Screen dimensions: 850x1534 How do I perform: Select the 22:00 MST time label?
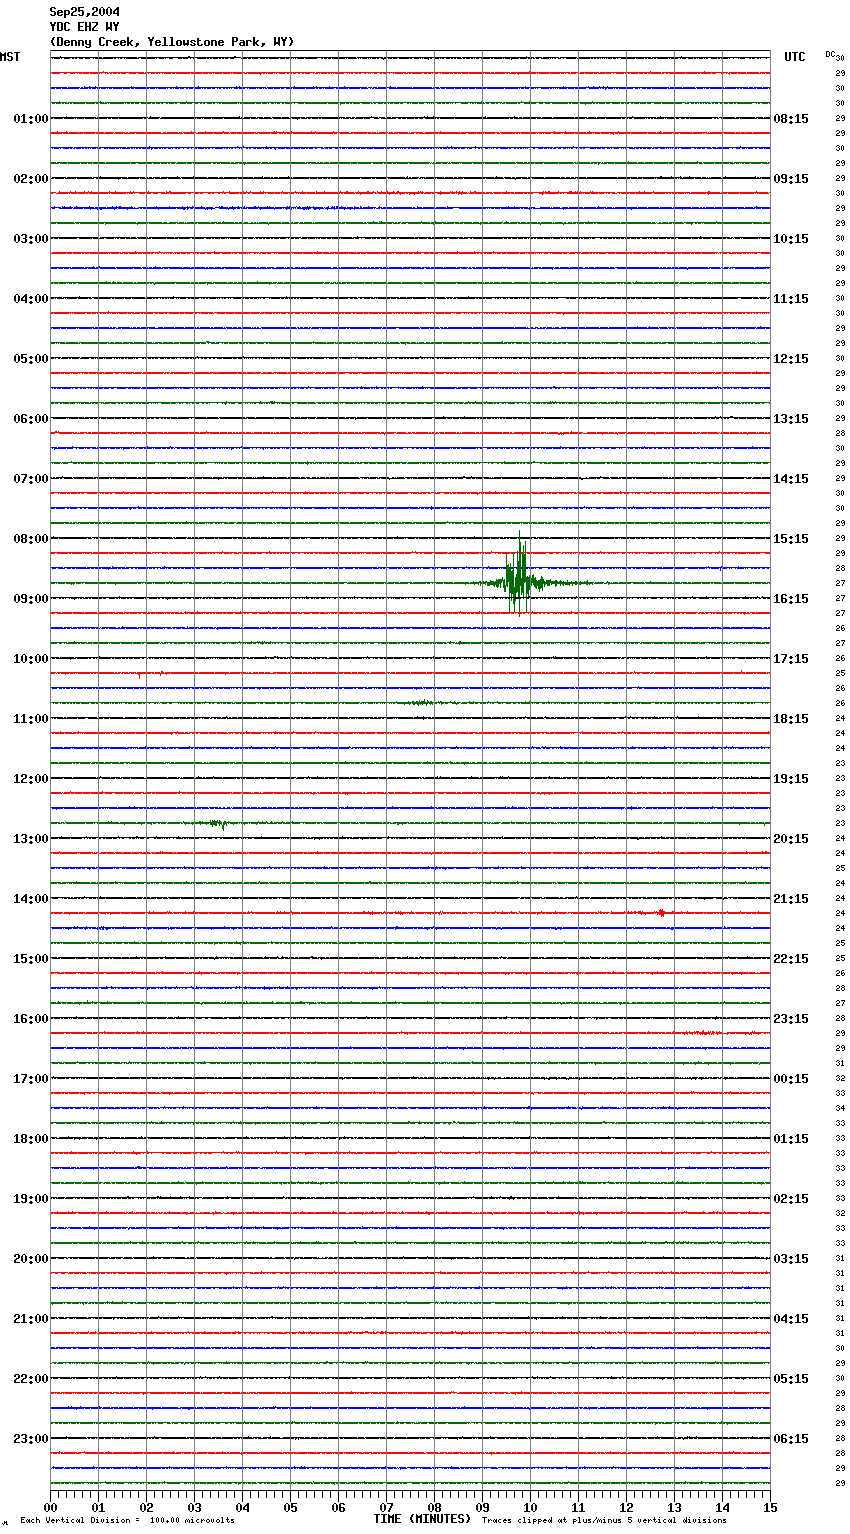(31, 1379)
